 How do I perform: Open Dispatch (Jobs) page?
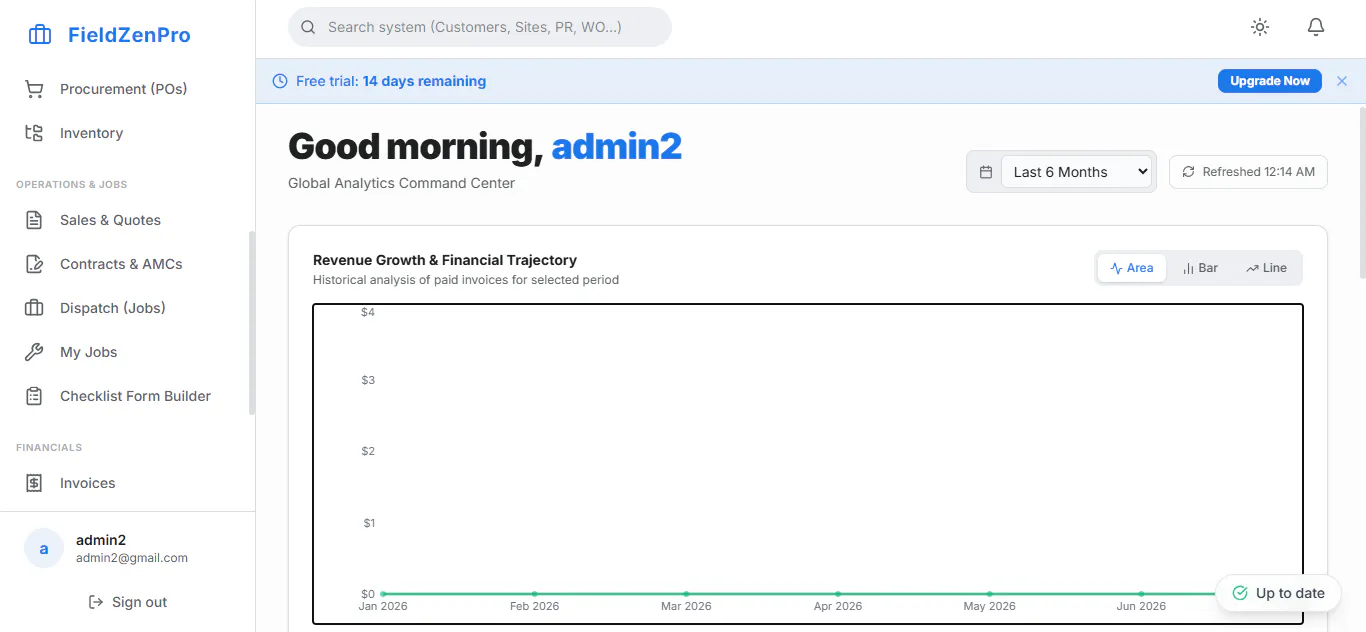click(x=124, y=308)
